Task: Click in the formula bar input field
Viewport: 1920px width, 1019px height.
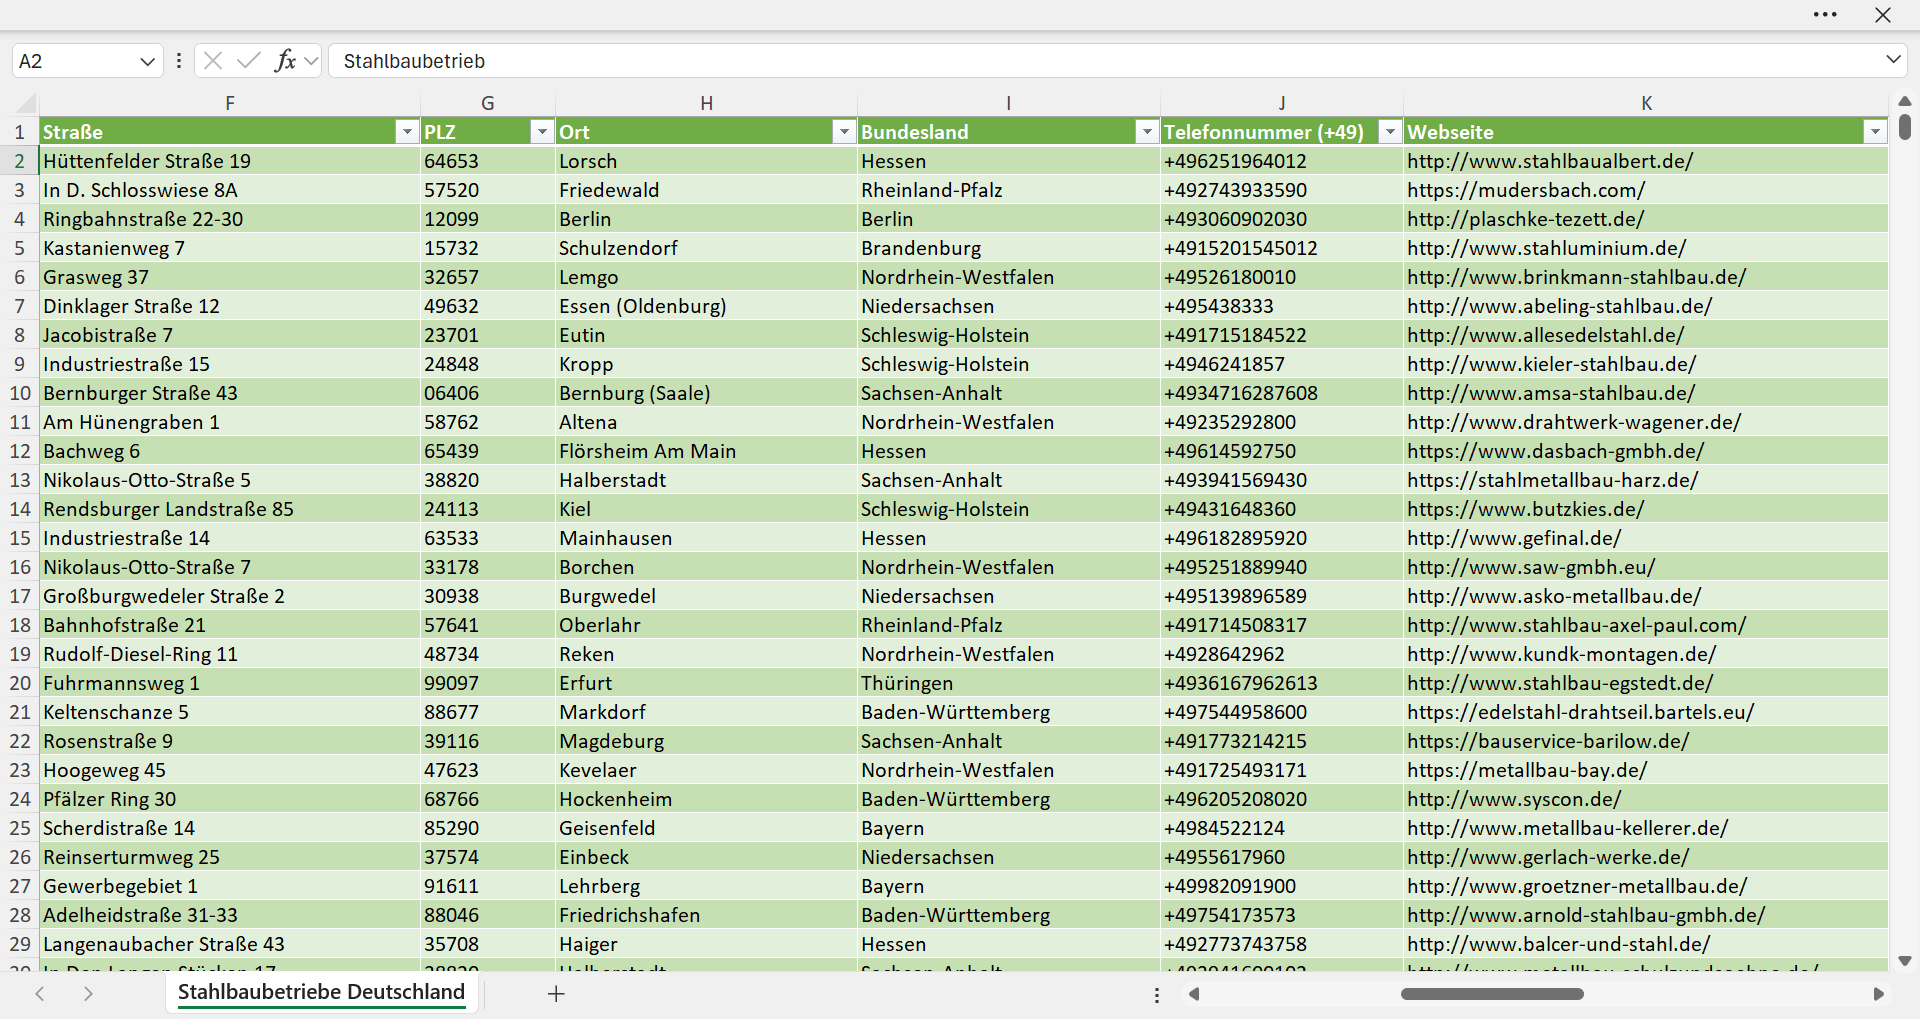Action: point(1105,61)
